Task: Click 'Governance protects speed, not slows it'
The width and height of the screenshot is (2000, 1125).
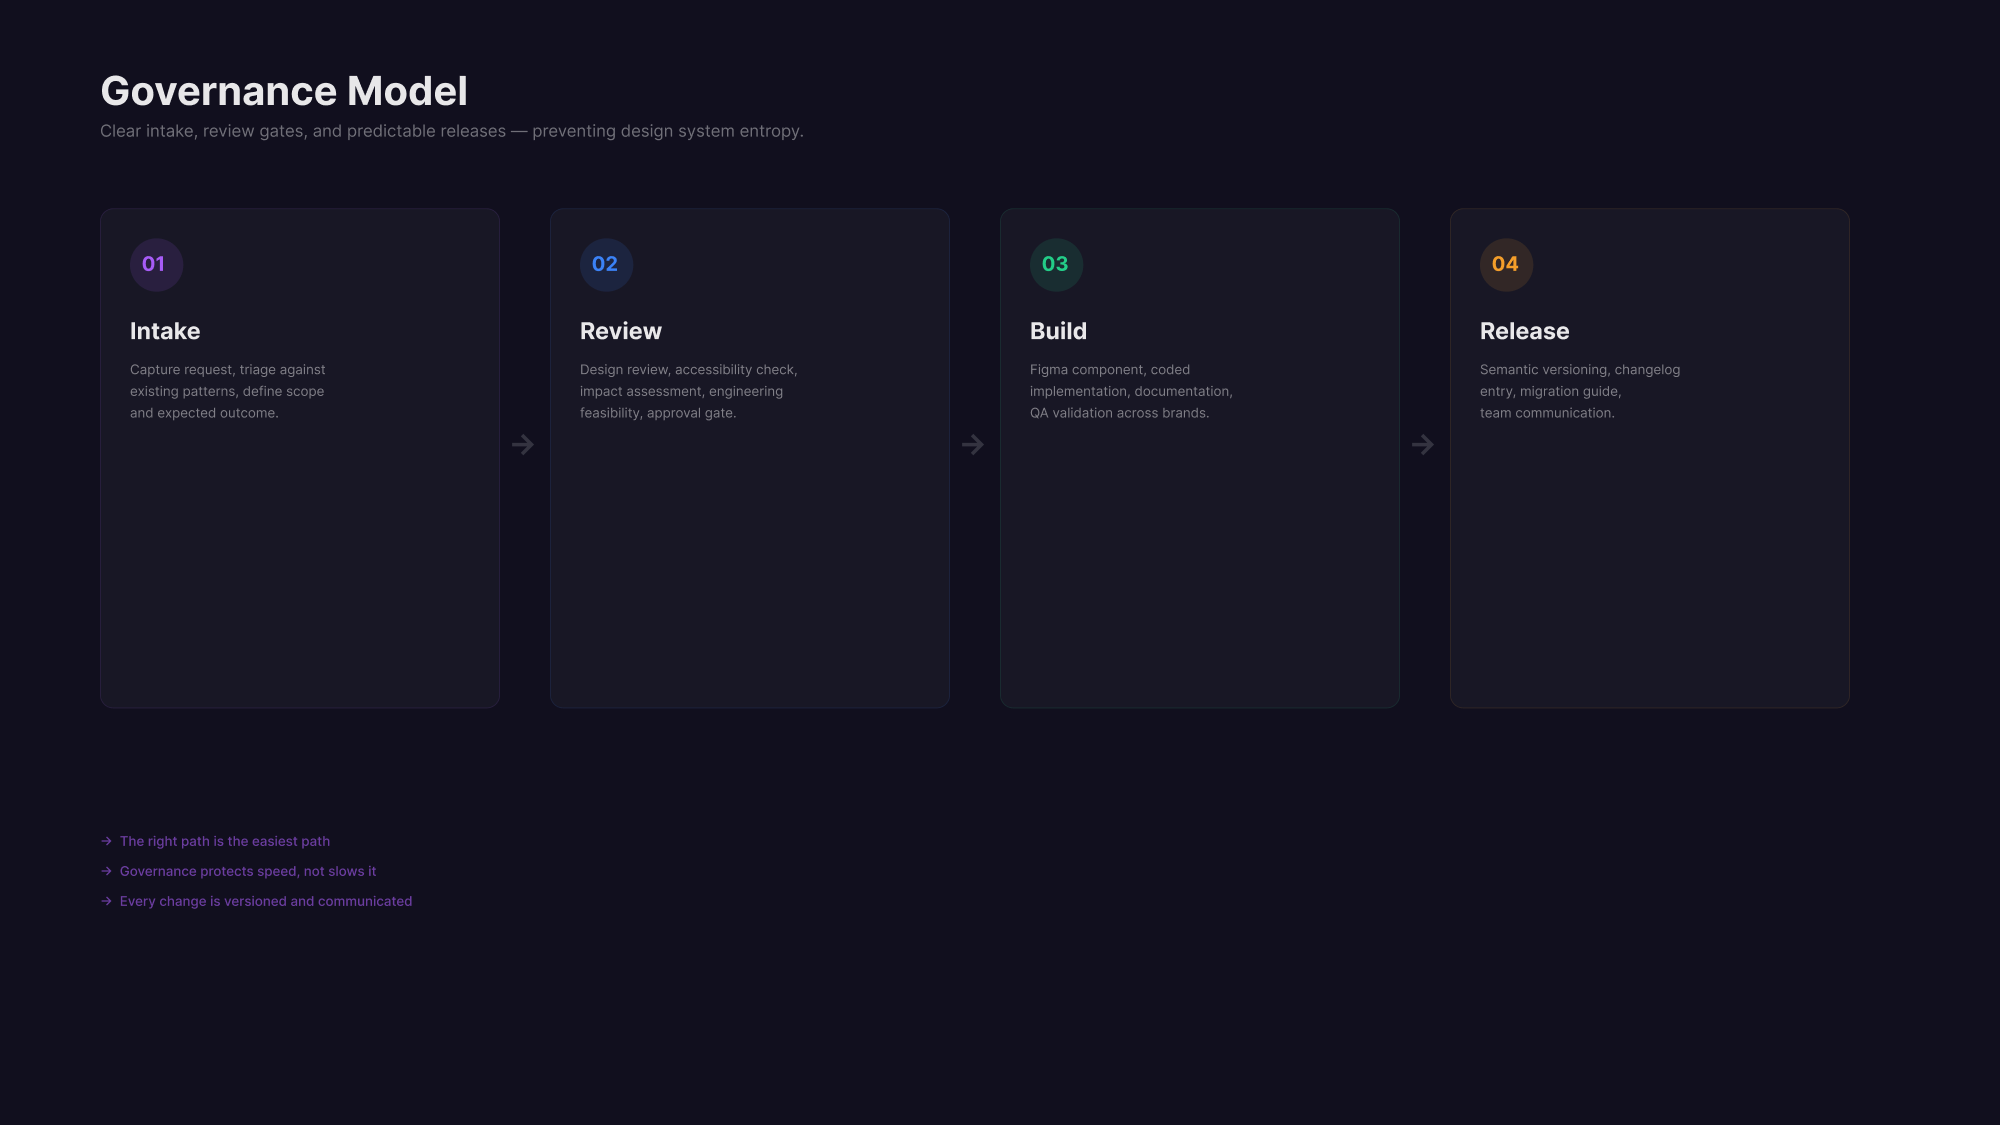Action: coord(248,871)
